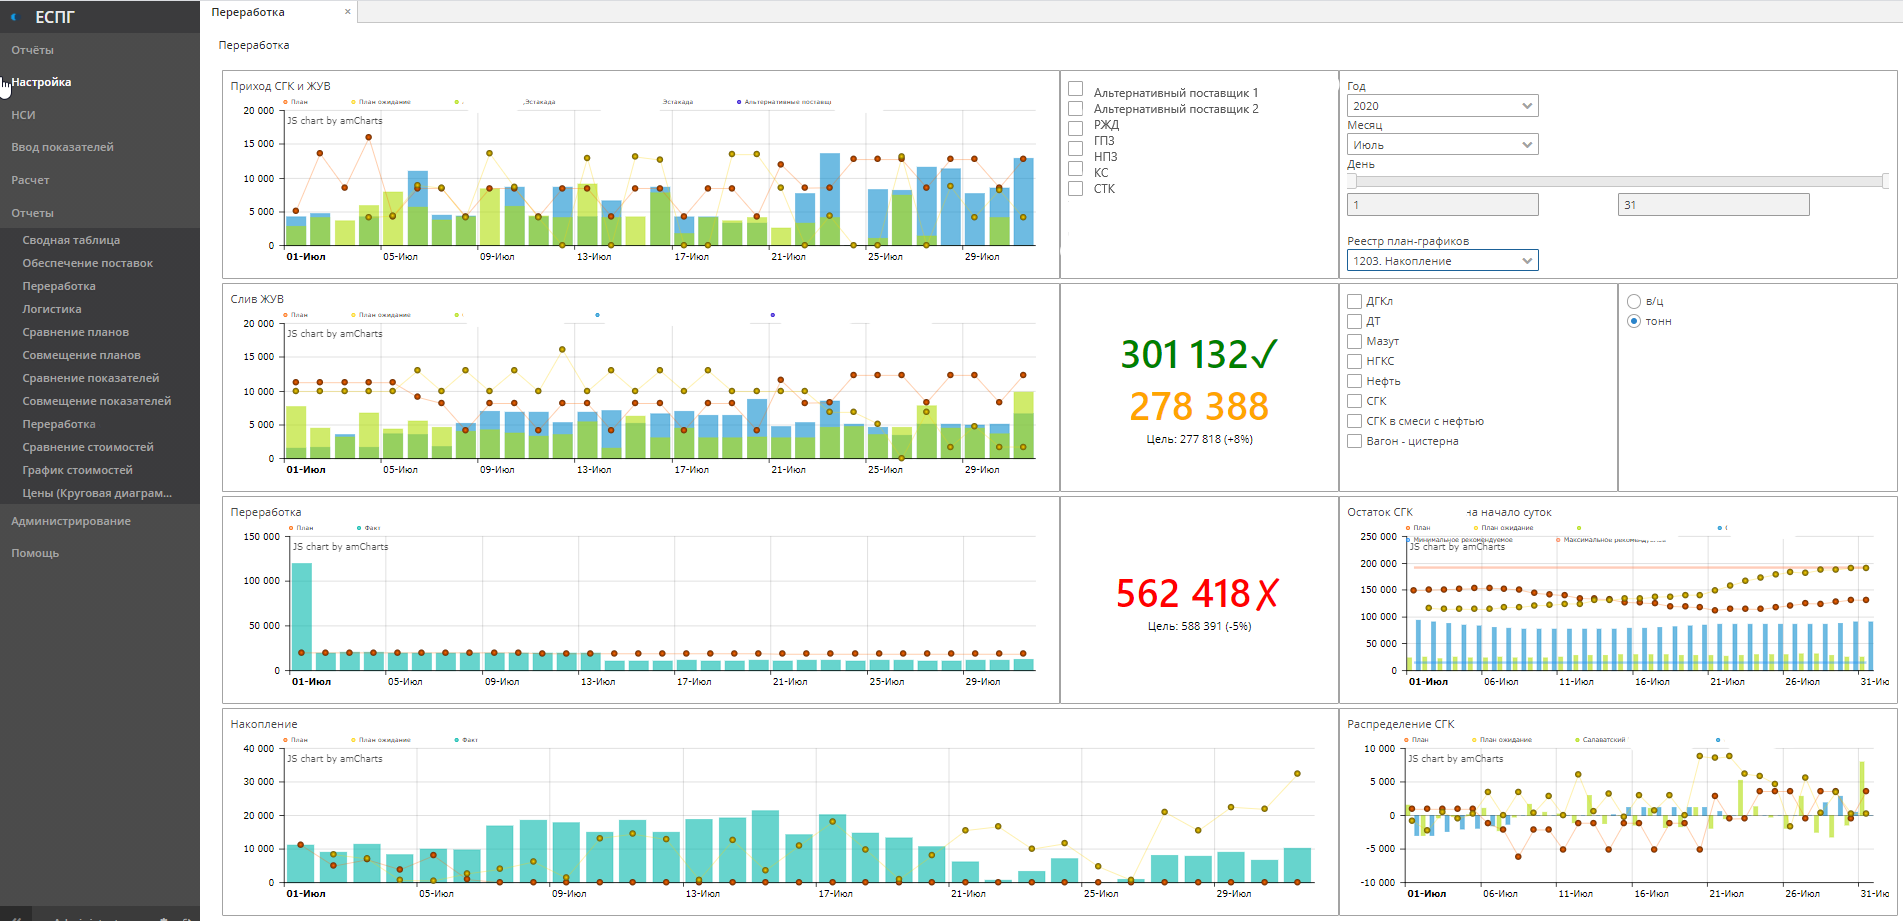Click the start day field showing 1
The width and height of the screenshot is (1903, 921).
point(1442,205)
